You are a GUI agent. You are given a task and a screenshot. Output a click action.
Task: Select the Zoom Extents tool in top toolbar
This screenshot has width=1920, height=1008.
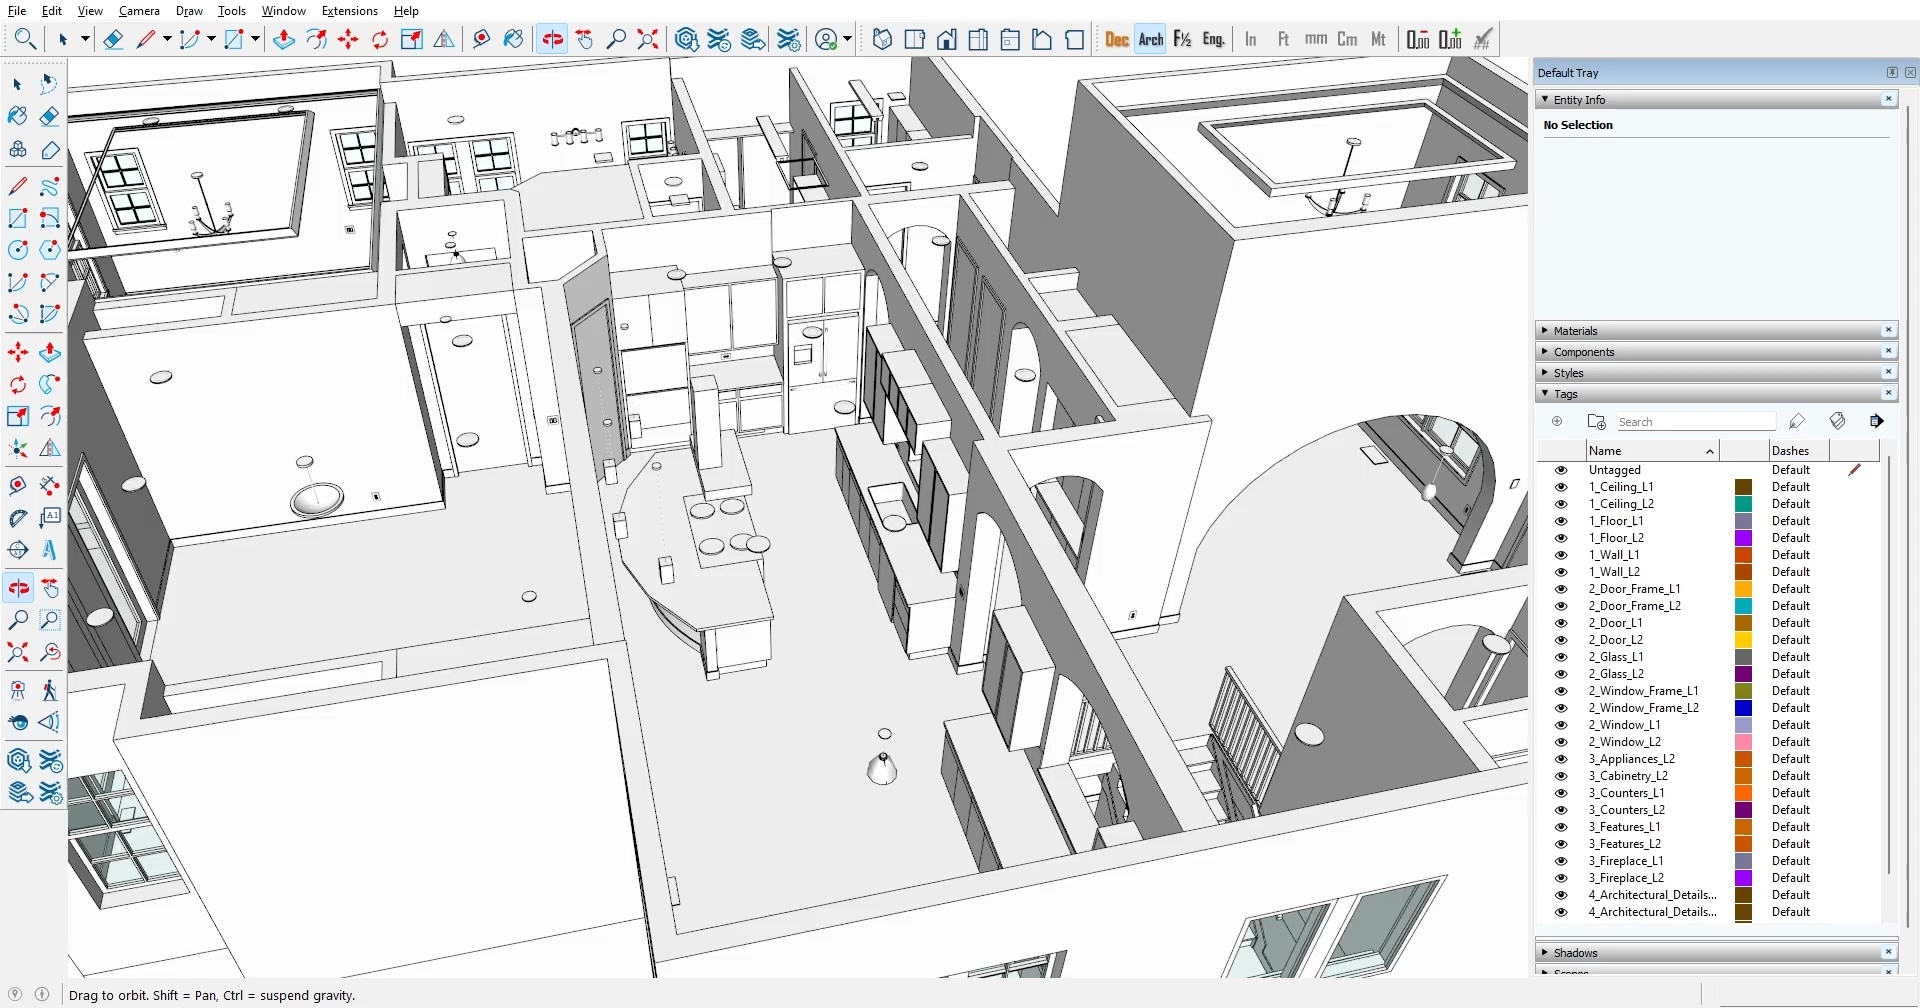[x=648, y=39]
